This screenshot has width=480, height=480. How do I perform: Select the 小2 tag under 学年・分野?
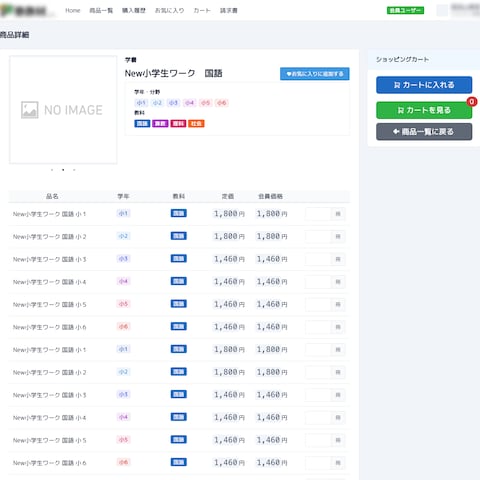(x=157, y=103)
